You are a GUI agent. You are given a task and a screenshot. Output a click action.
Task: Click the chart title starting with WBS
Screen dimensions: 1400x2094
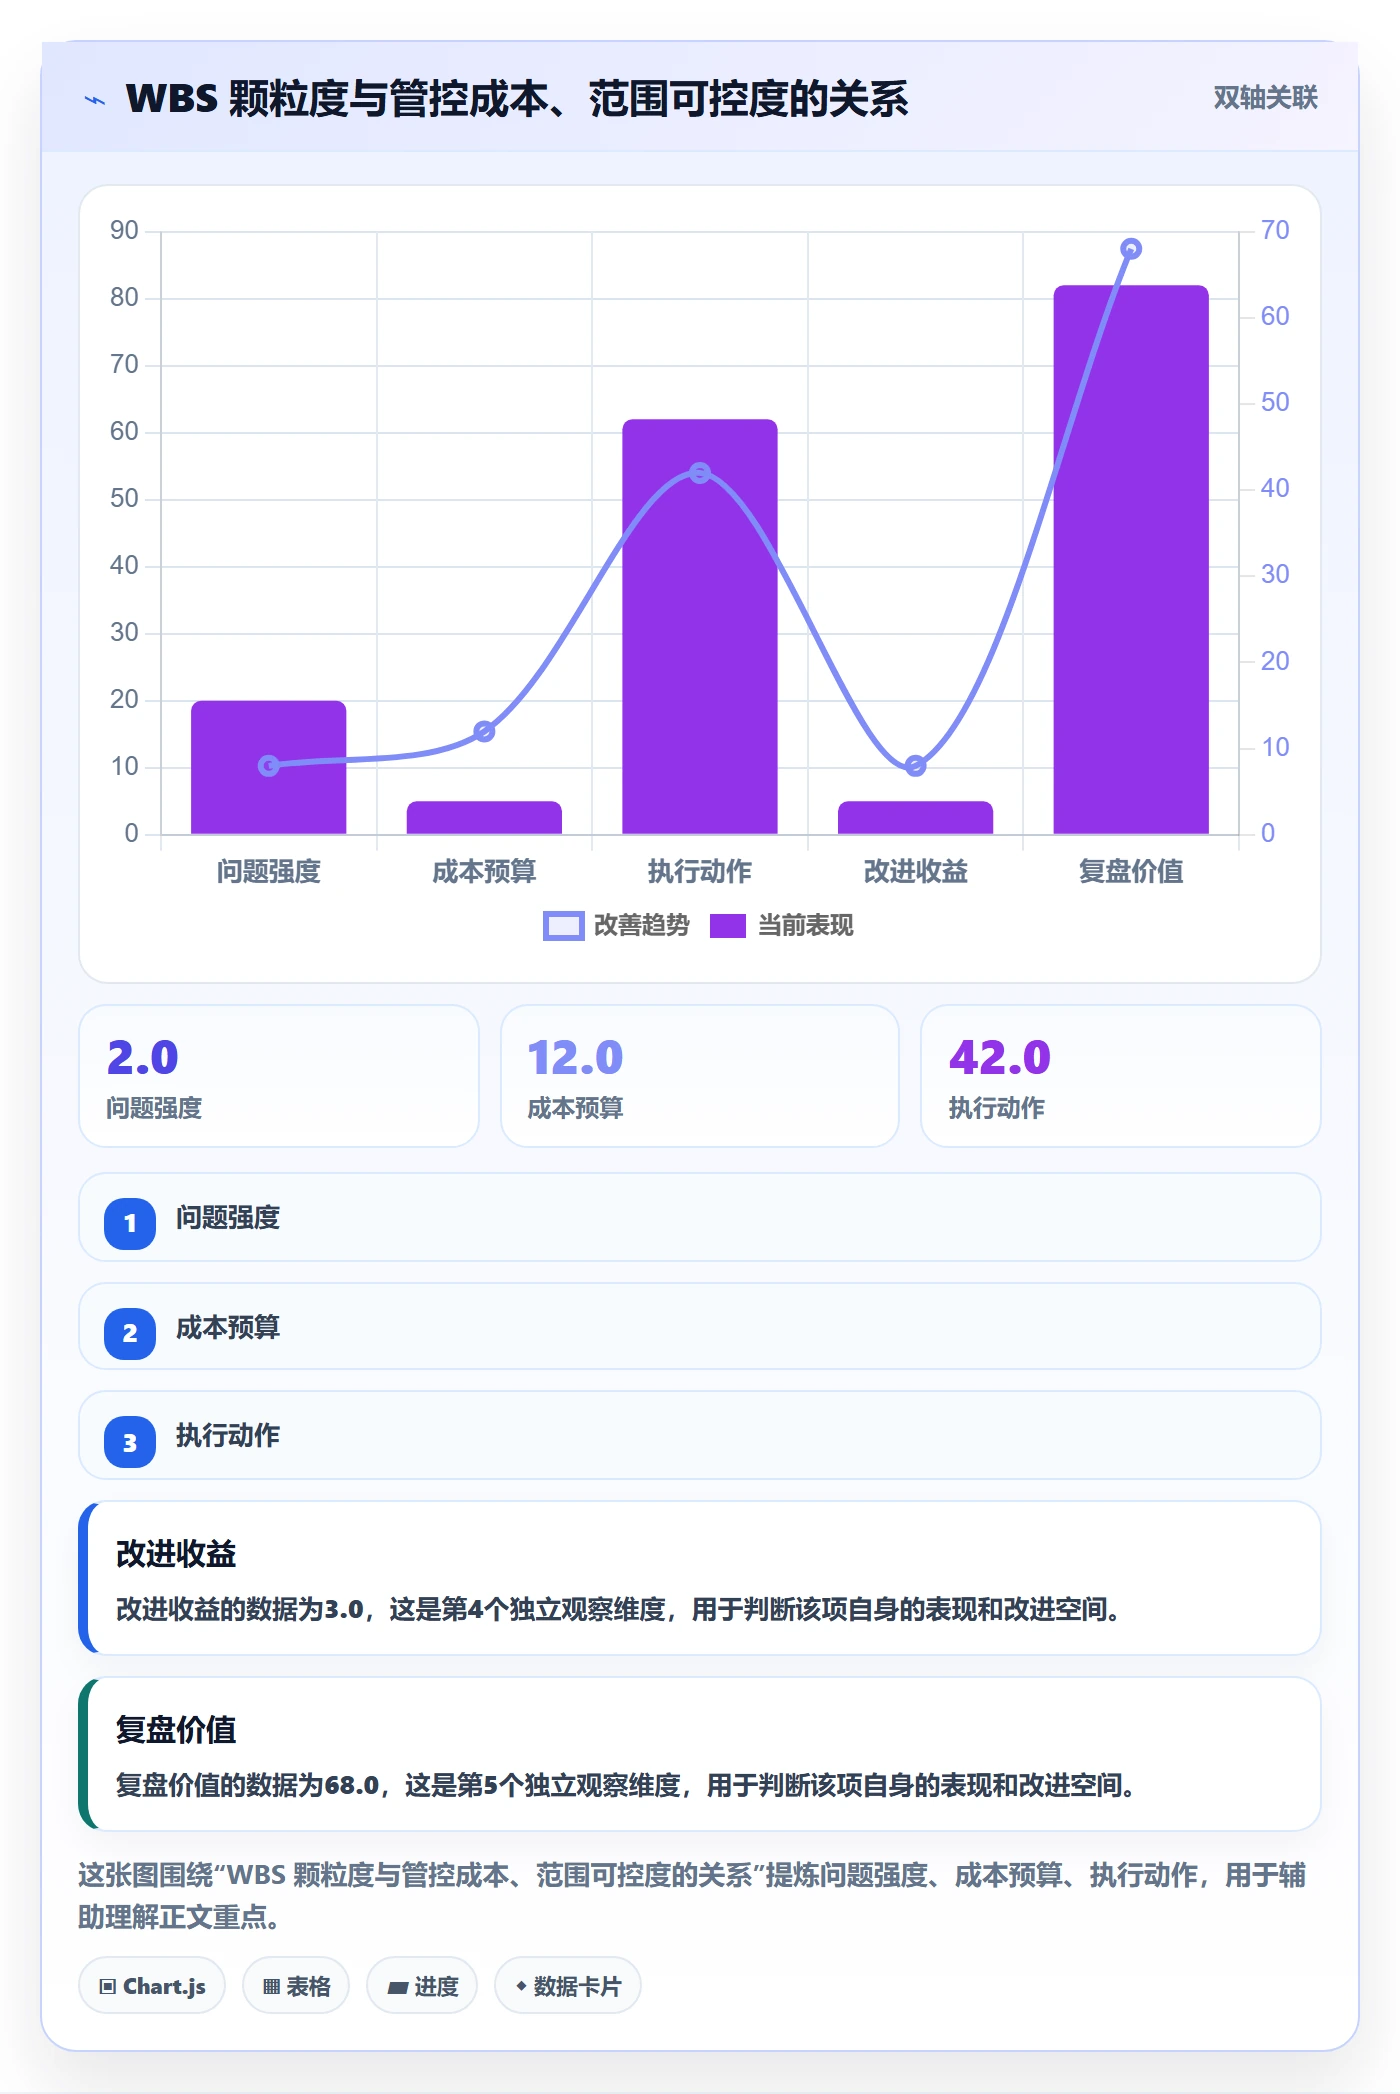point(517,99)
